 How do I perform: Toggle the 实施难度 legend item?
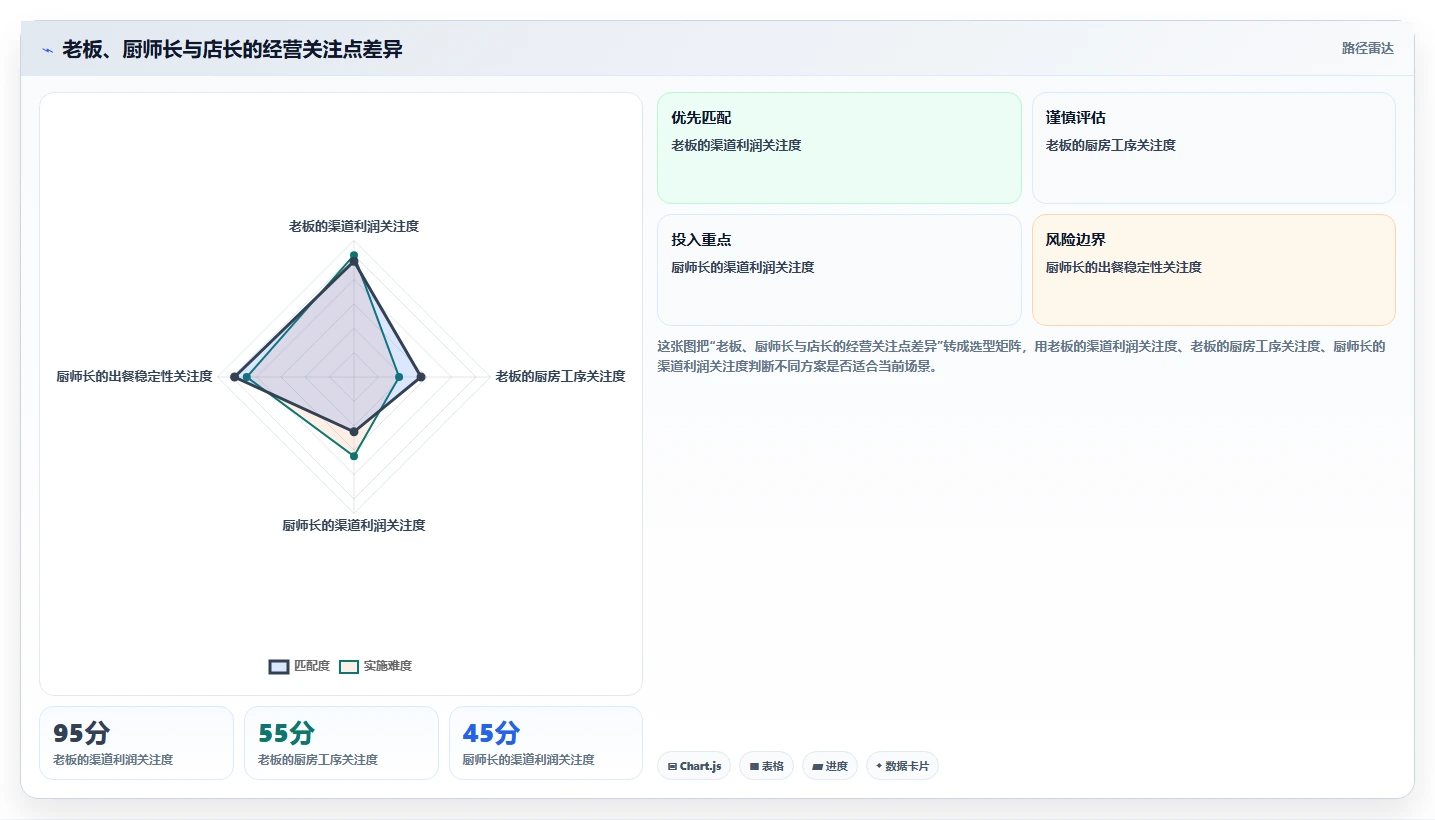(376, 666)
